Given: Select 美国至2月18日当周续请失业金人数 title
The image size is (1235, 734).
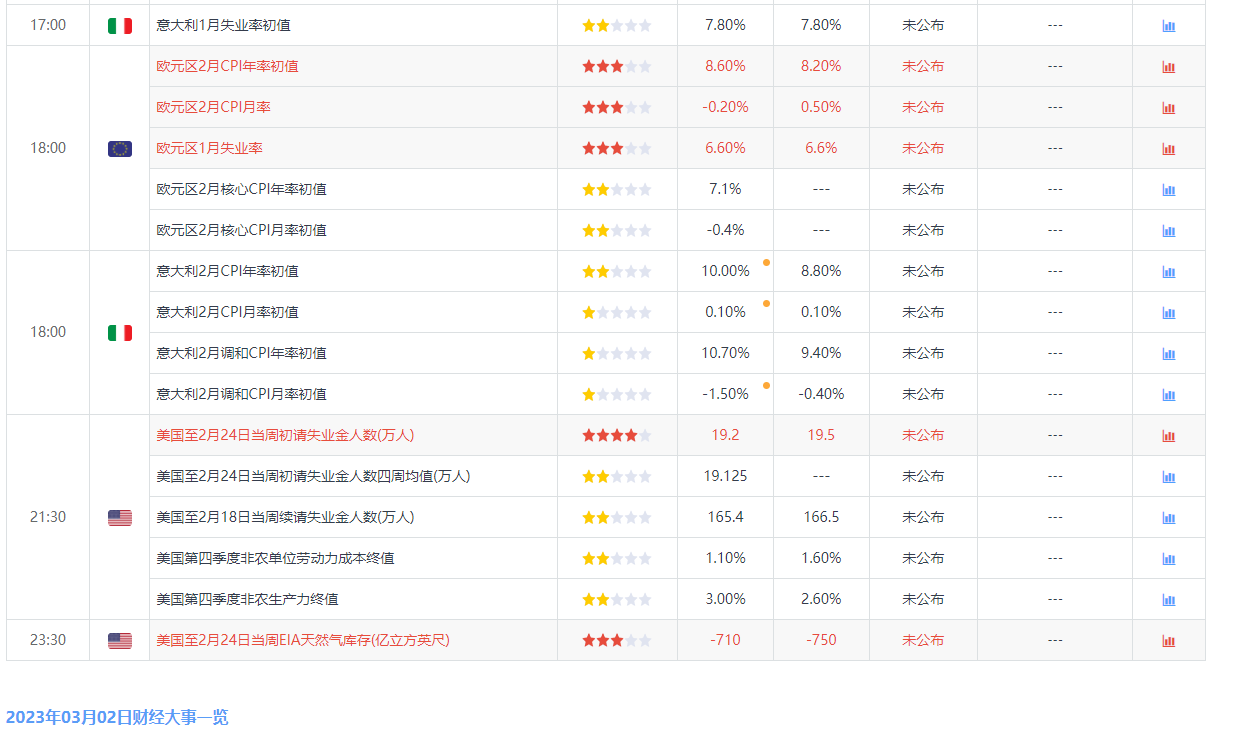Looking at the screenshot, I should tap(286, 517).
